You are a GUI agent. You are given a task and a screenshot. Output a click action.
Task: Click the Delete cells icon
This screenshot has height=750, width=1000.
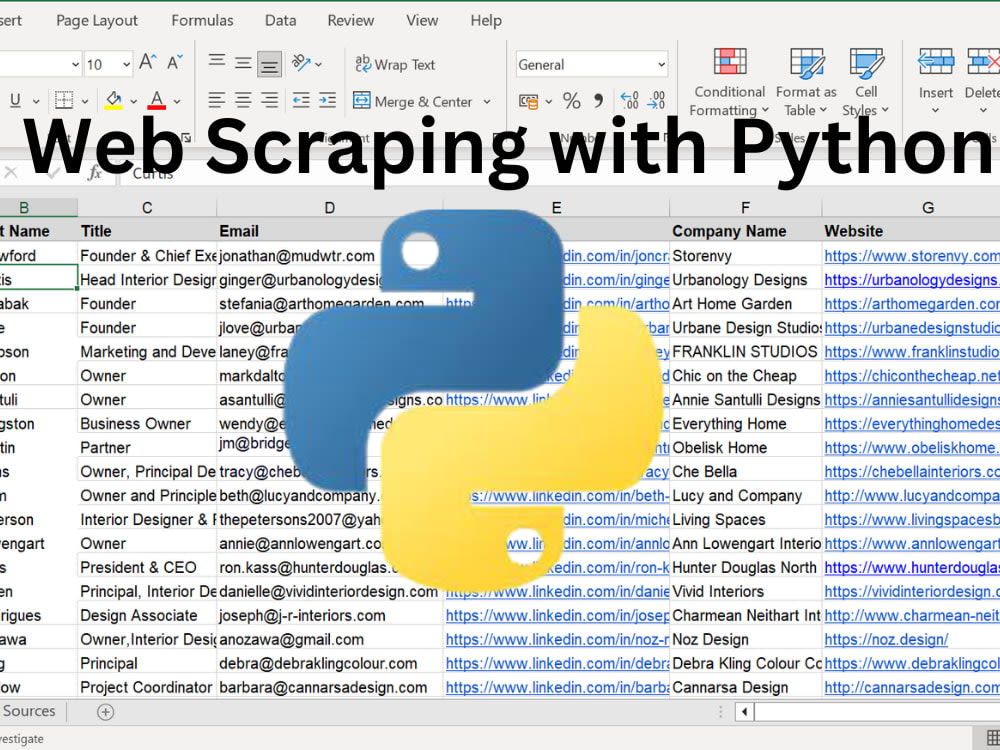point(983,62)
